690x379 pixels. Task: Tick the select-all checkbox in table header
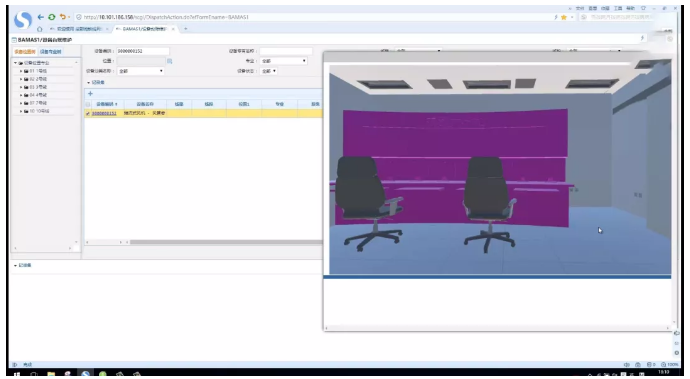pos(88,104)
